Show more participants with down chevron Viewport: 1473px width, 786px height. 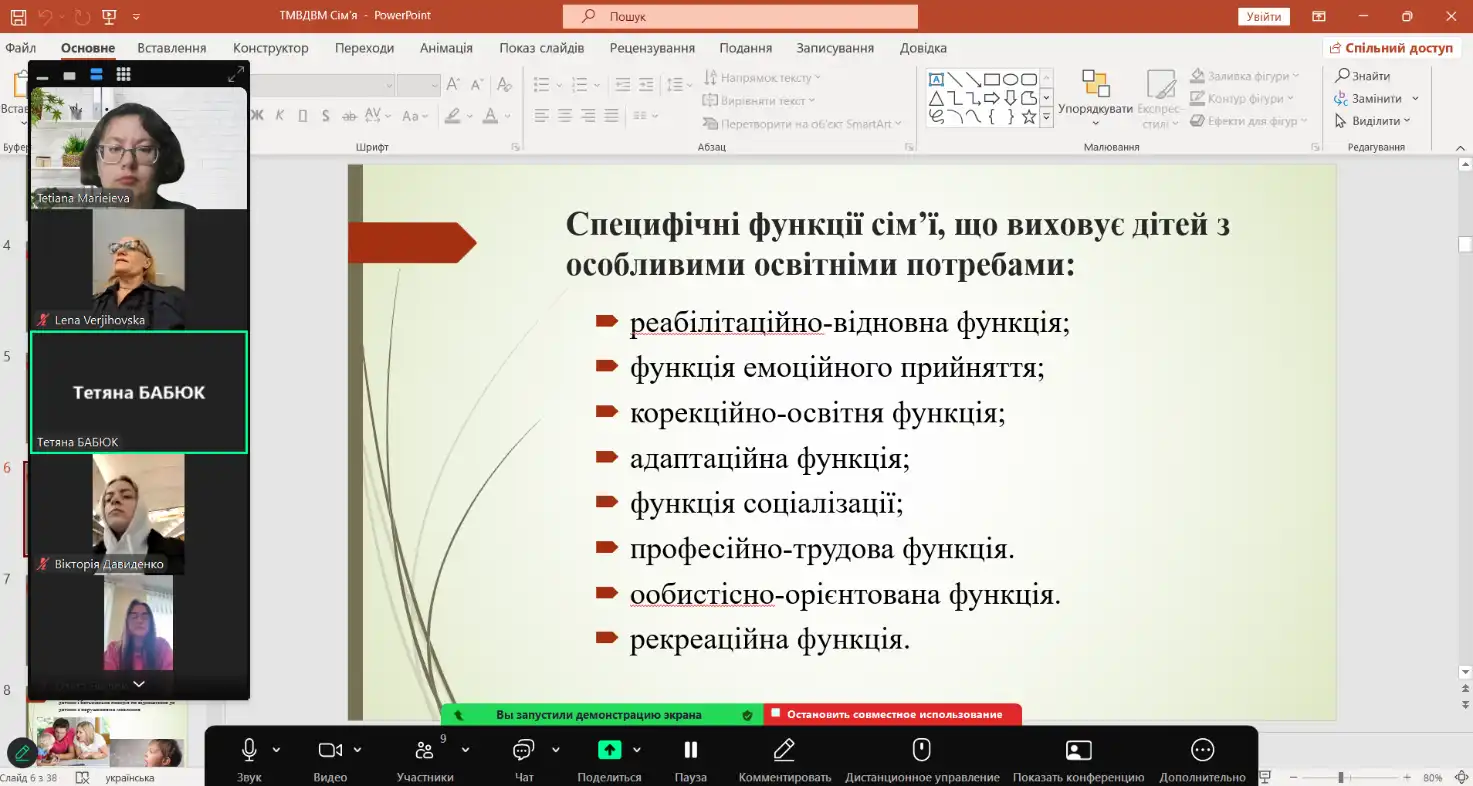coord(139,684)
